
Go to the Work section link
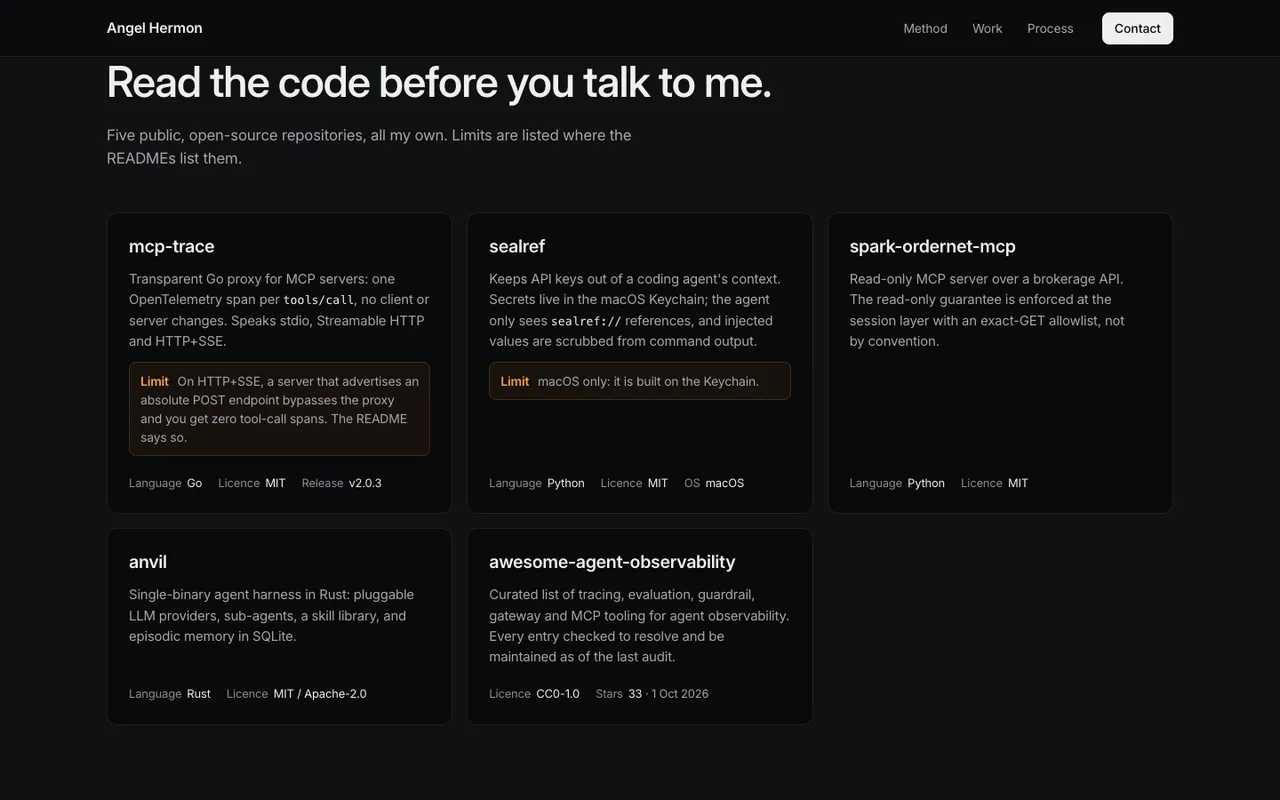(987, 28)
